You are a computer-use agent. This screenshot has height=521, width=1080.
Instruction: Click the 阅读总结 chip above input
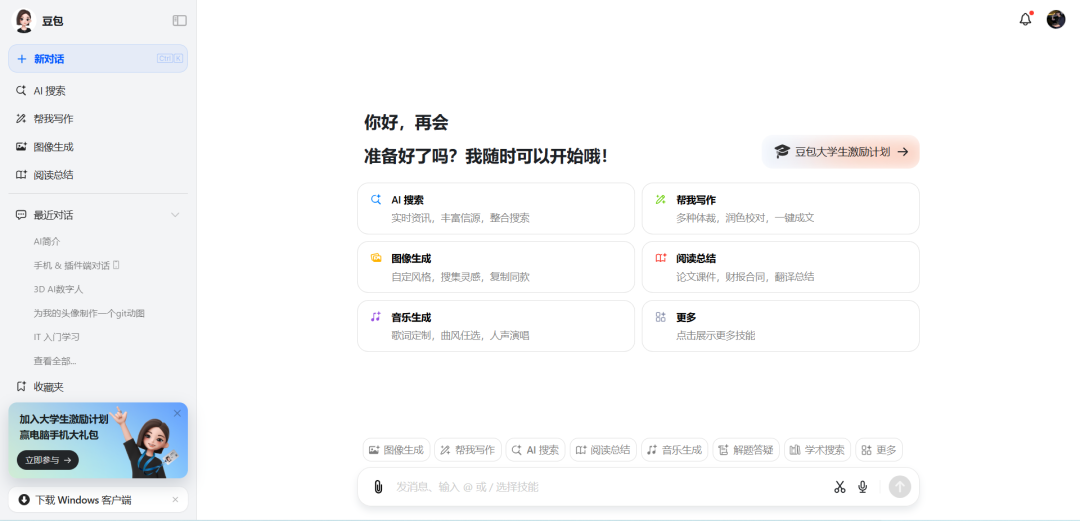pyautogui.click(x=603, y=450)
